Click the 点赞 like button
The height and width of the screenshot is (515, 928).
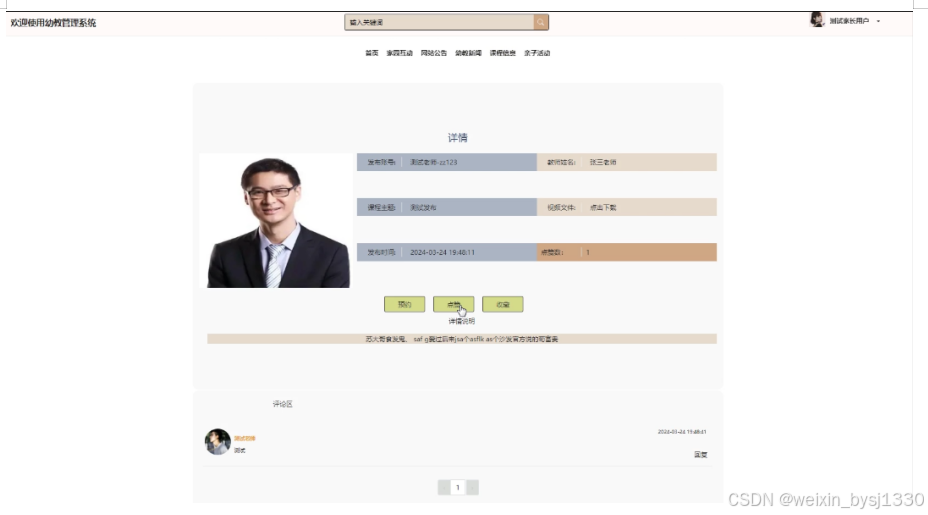pyautogui.click(x=453, y=304)
